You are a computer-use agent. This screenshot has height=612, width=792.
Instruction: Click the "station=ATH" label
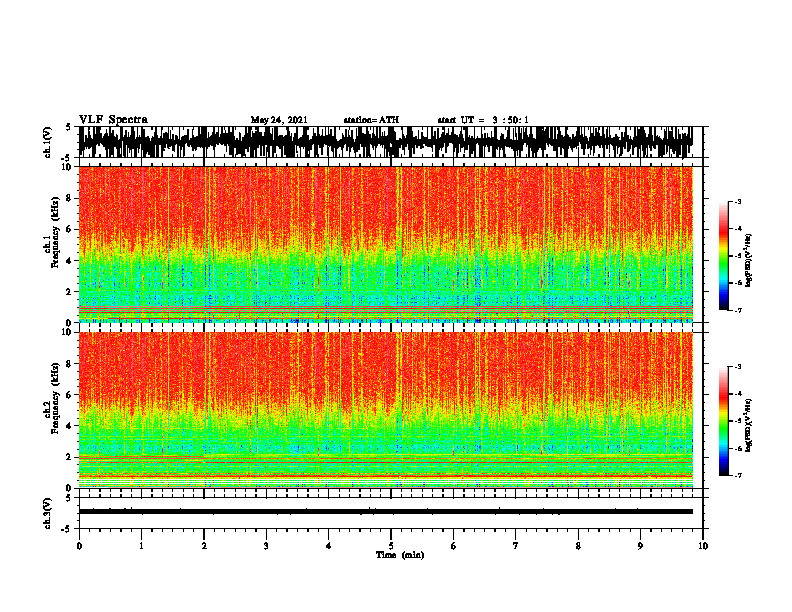pyautogui.click(x=371, y=120)
